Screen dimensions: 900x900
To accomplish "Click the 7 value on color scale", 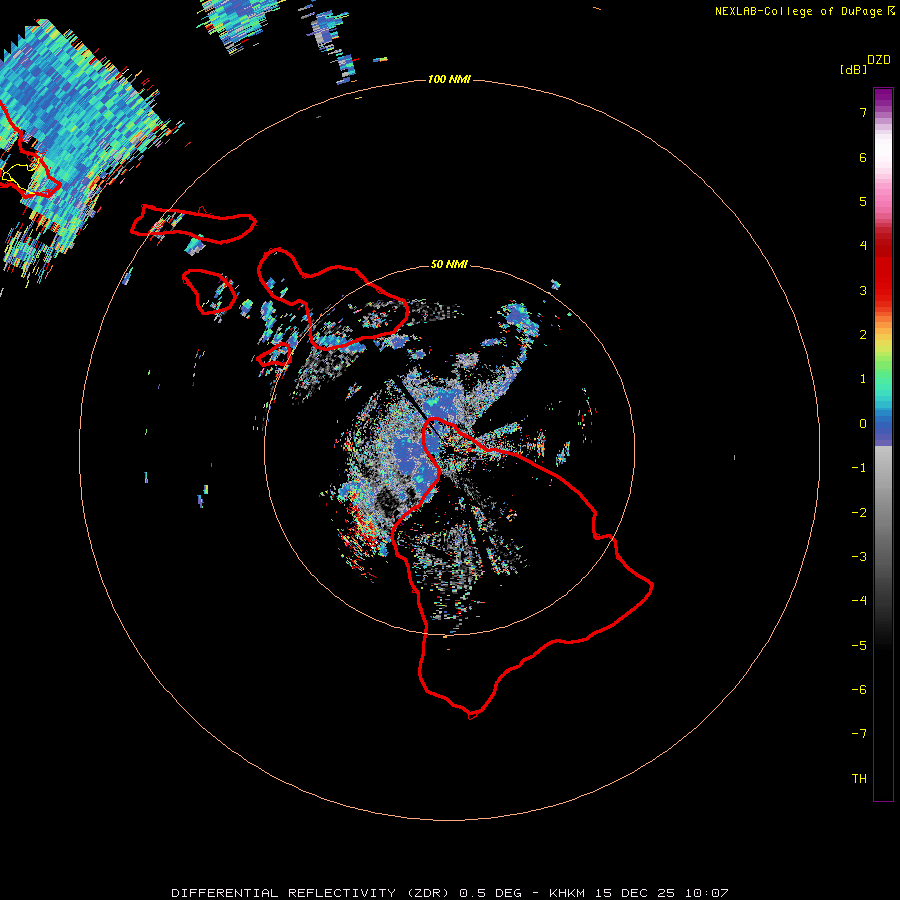I will (x=863, y=112).
